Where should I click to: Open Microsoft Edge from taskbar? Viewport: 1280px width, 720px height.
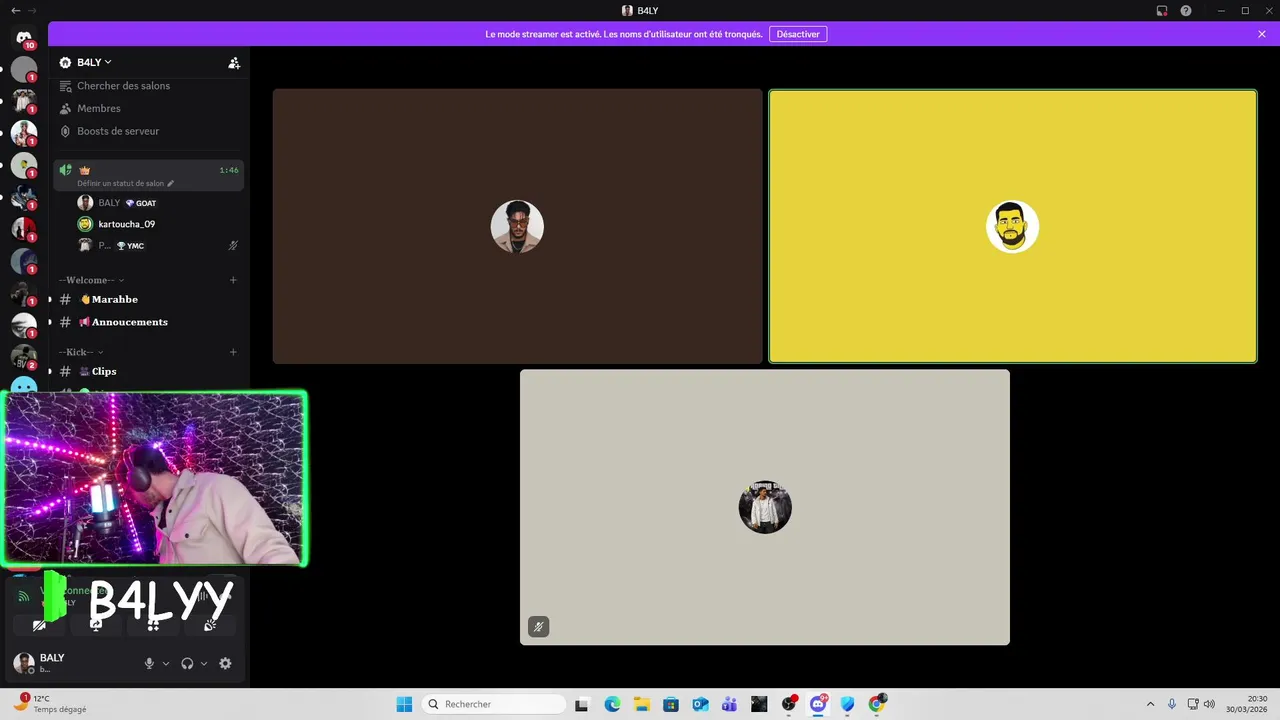click(612, 704)
